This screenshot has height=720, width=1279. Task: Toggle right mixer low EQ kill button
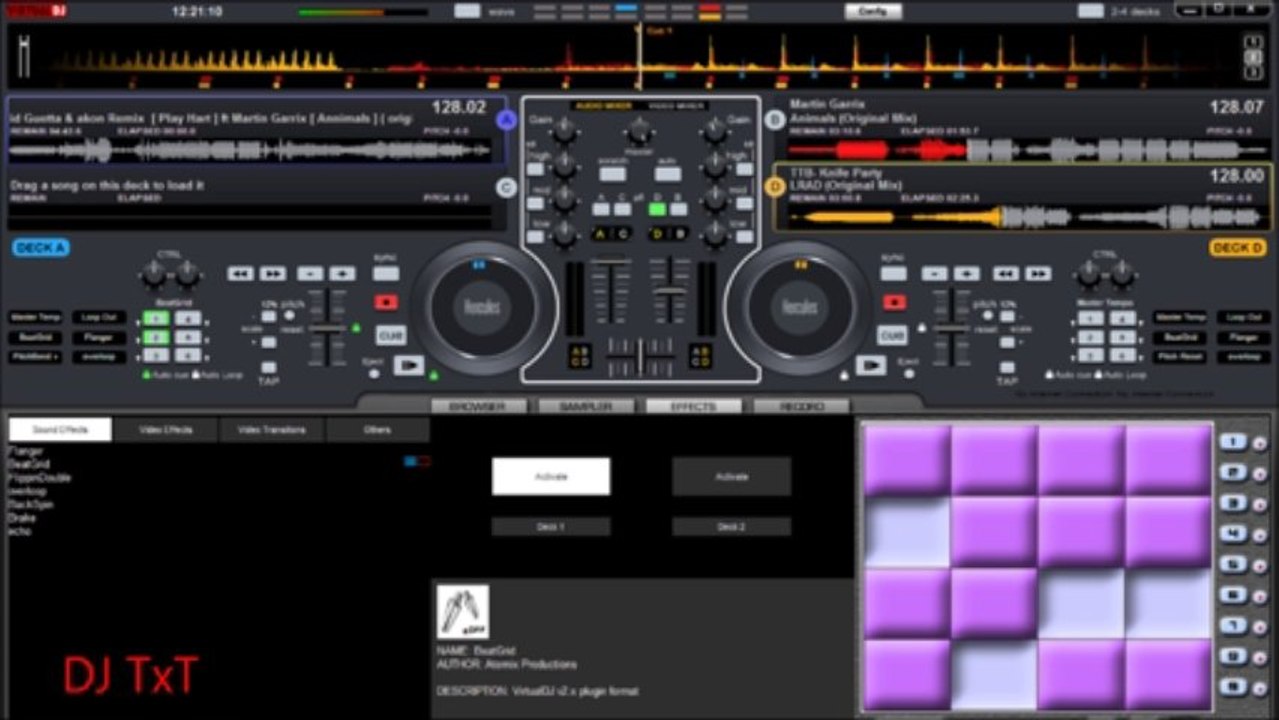coord(744,237)
